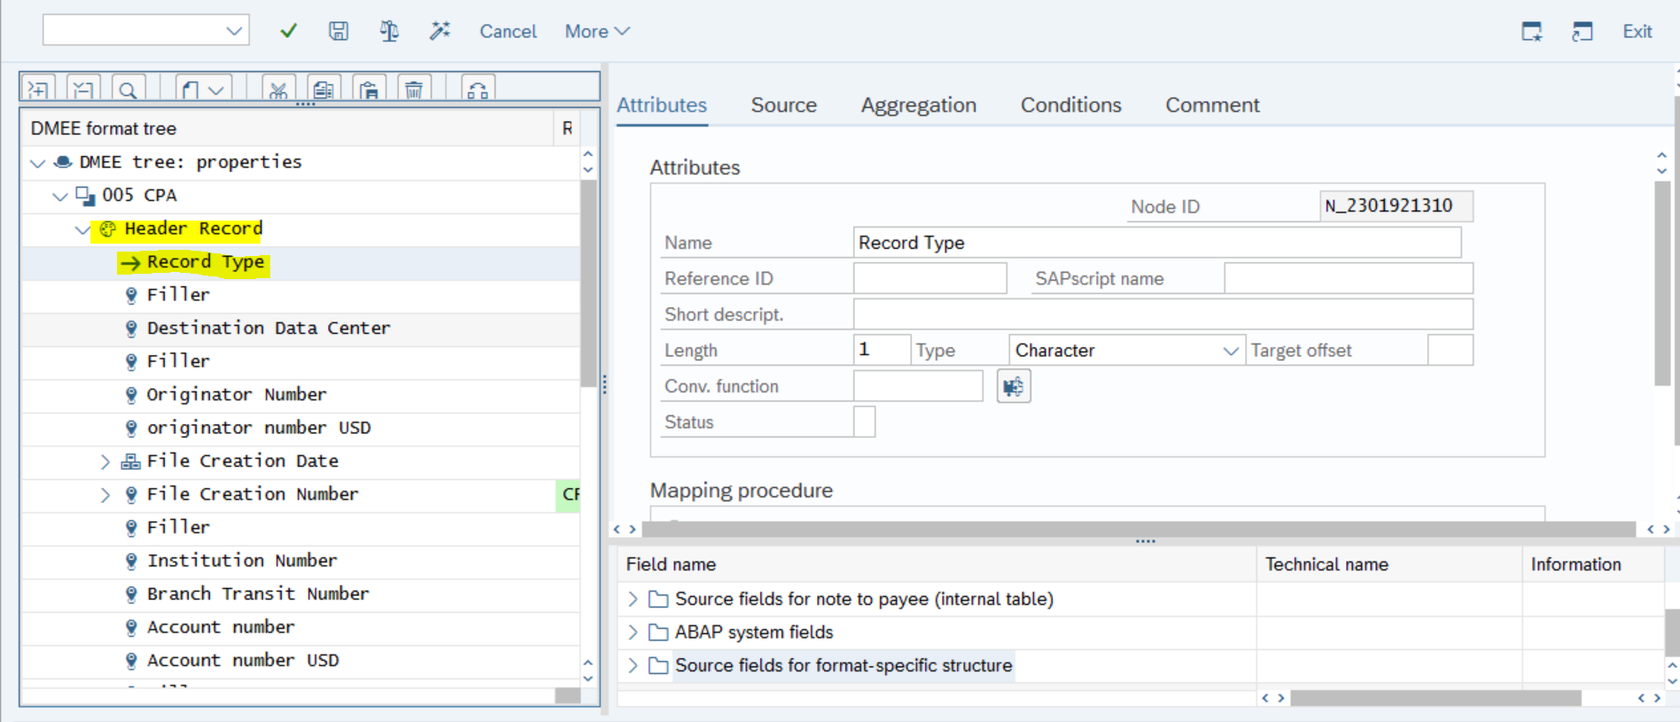
Task: Click the Length field showing 1
Action: 882,350
